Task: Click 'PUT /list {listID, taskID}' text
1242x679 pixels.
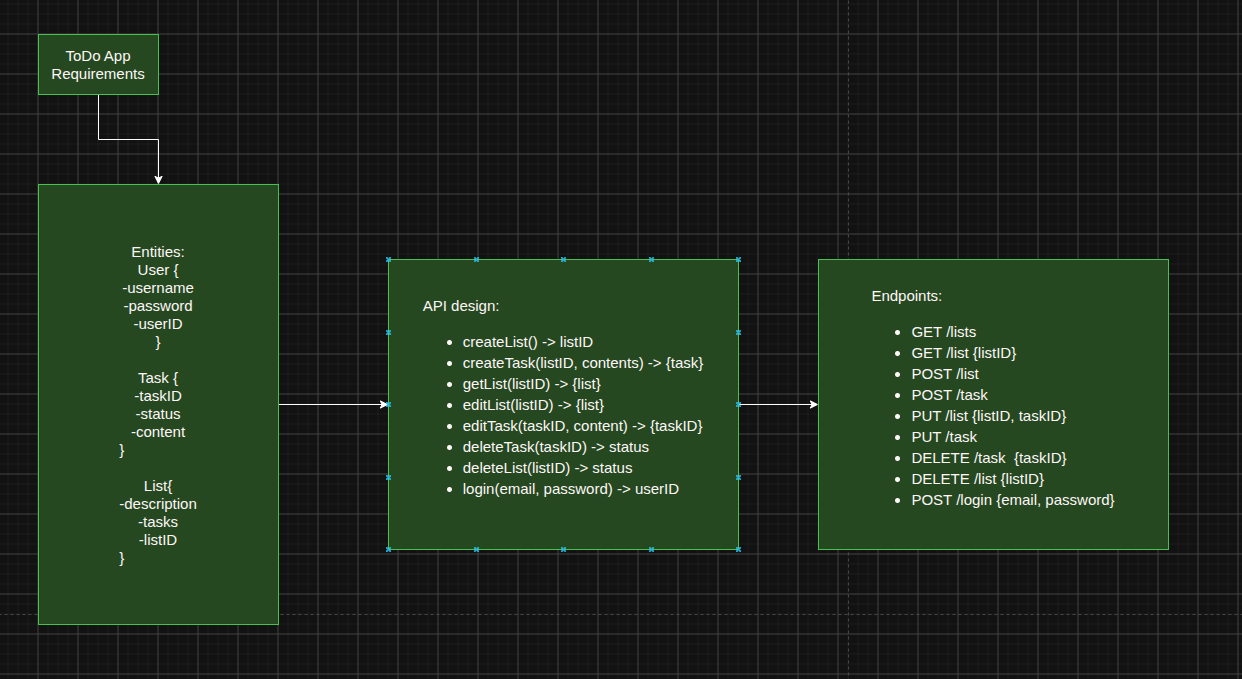Action: [988, 416]
